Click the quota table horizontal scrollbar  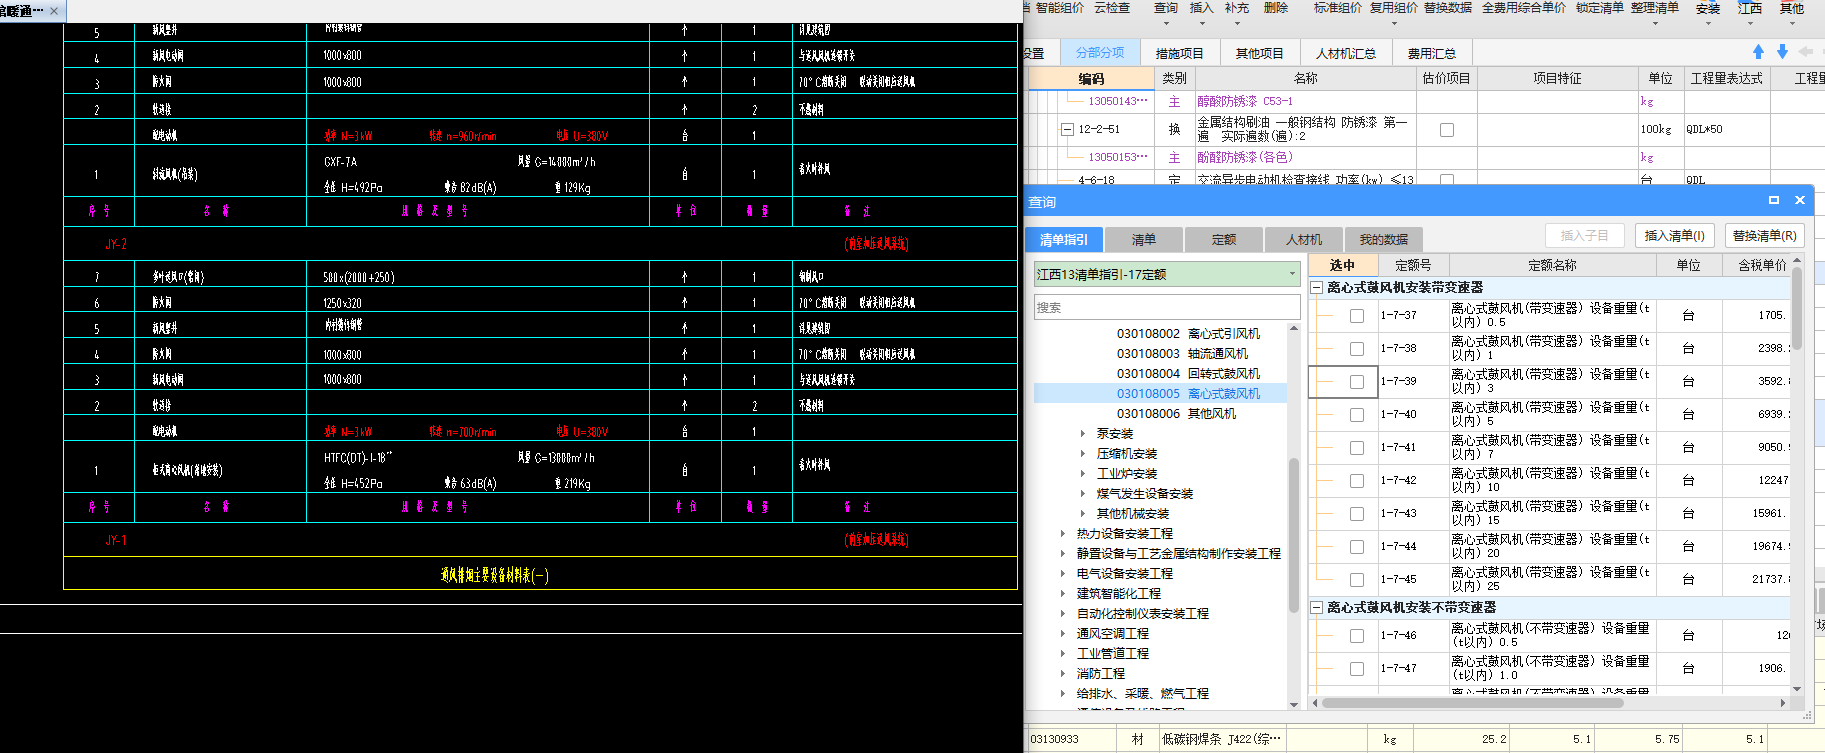pyautogui.click(x=1472, y=703)
